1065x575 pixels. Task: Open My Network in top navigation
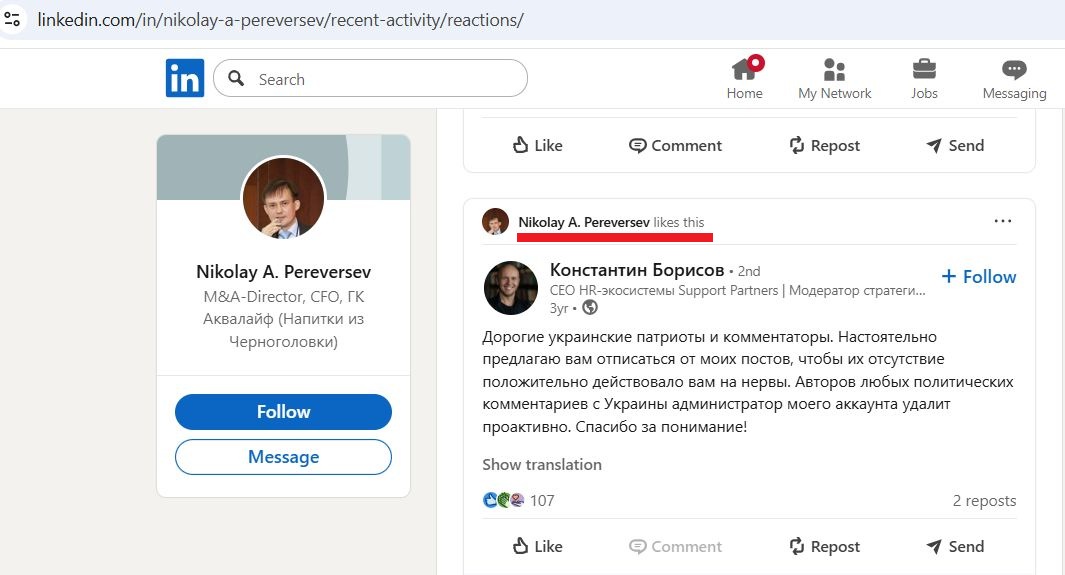coord(834,79)
